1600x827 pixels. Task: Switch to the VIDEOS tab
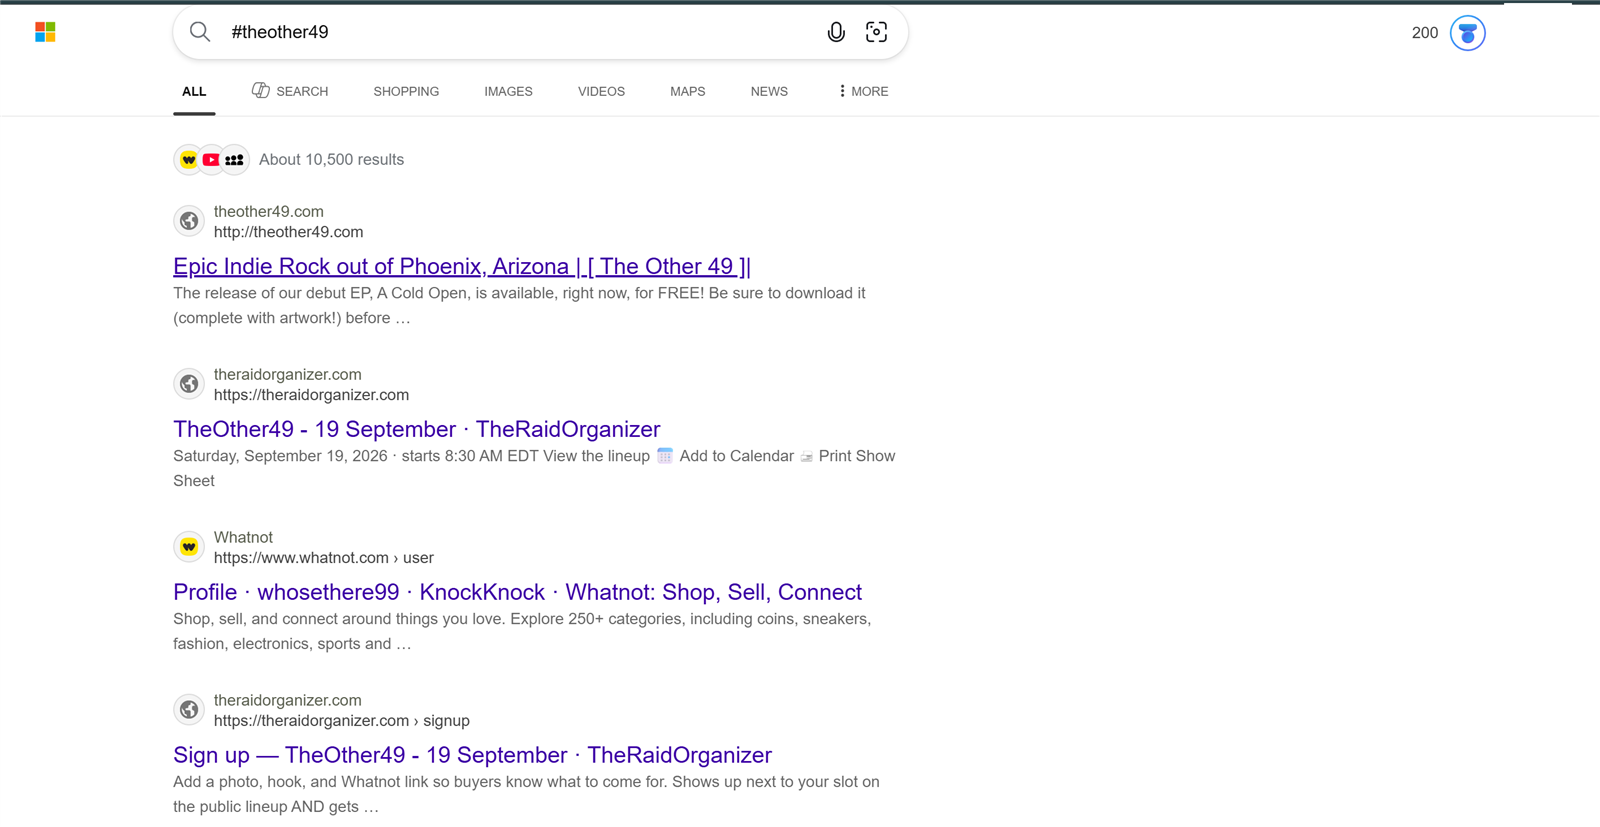point(601,91)
